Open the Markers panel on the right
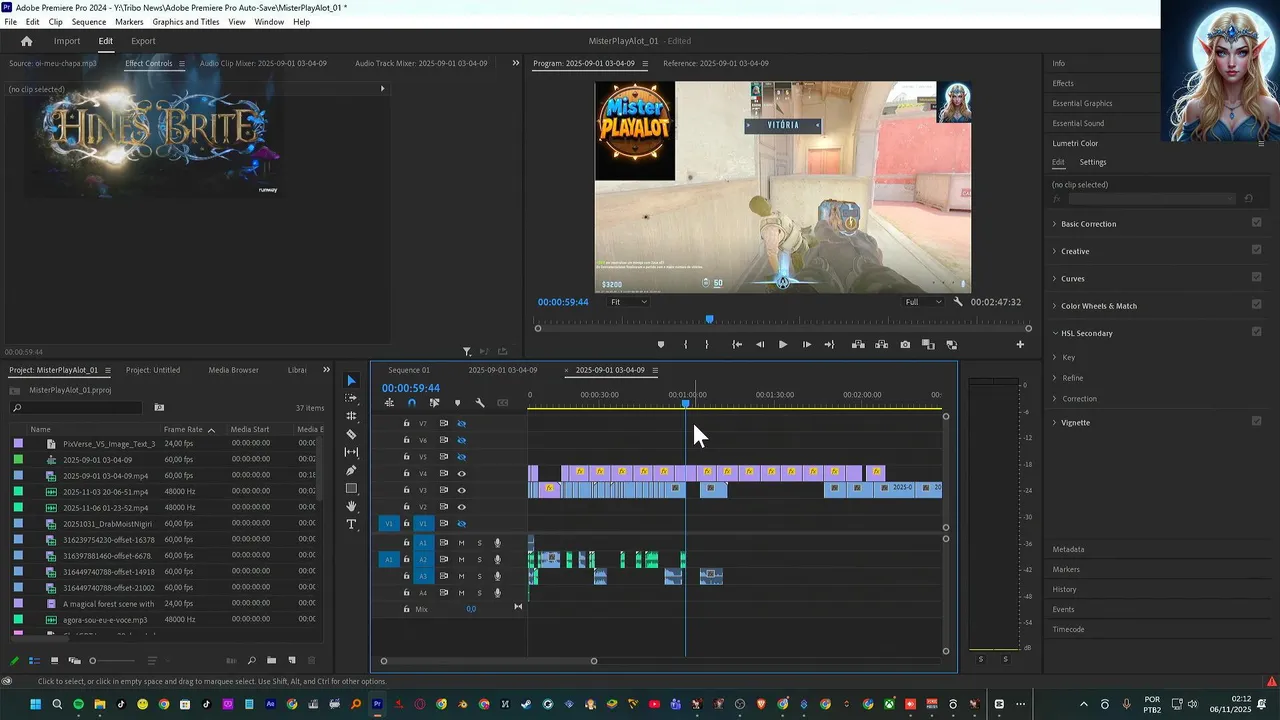The image size is (1280, 720). [x=1066, y=569]
